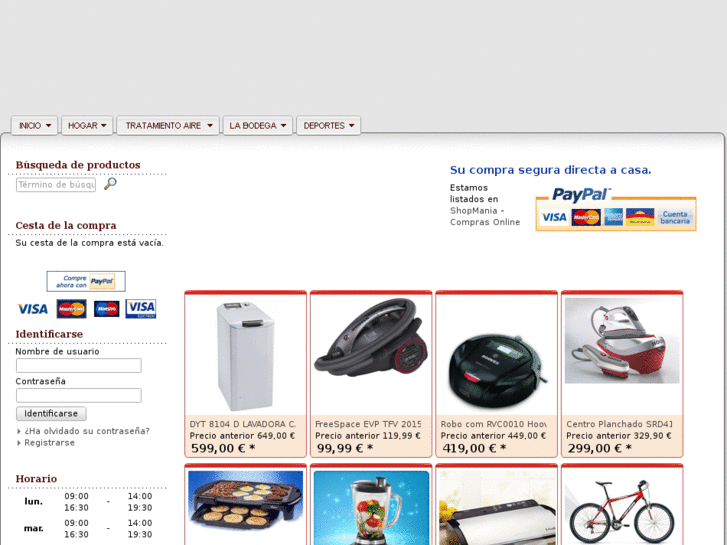Click the 'Compre ahora con PayPal' badge

[86, 281]
